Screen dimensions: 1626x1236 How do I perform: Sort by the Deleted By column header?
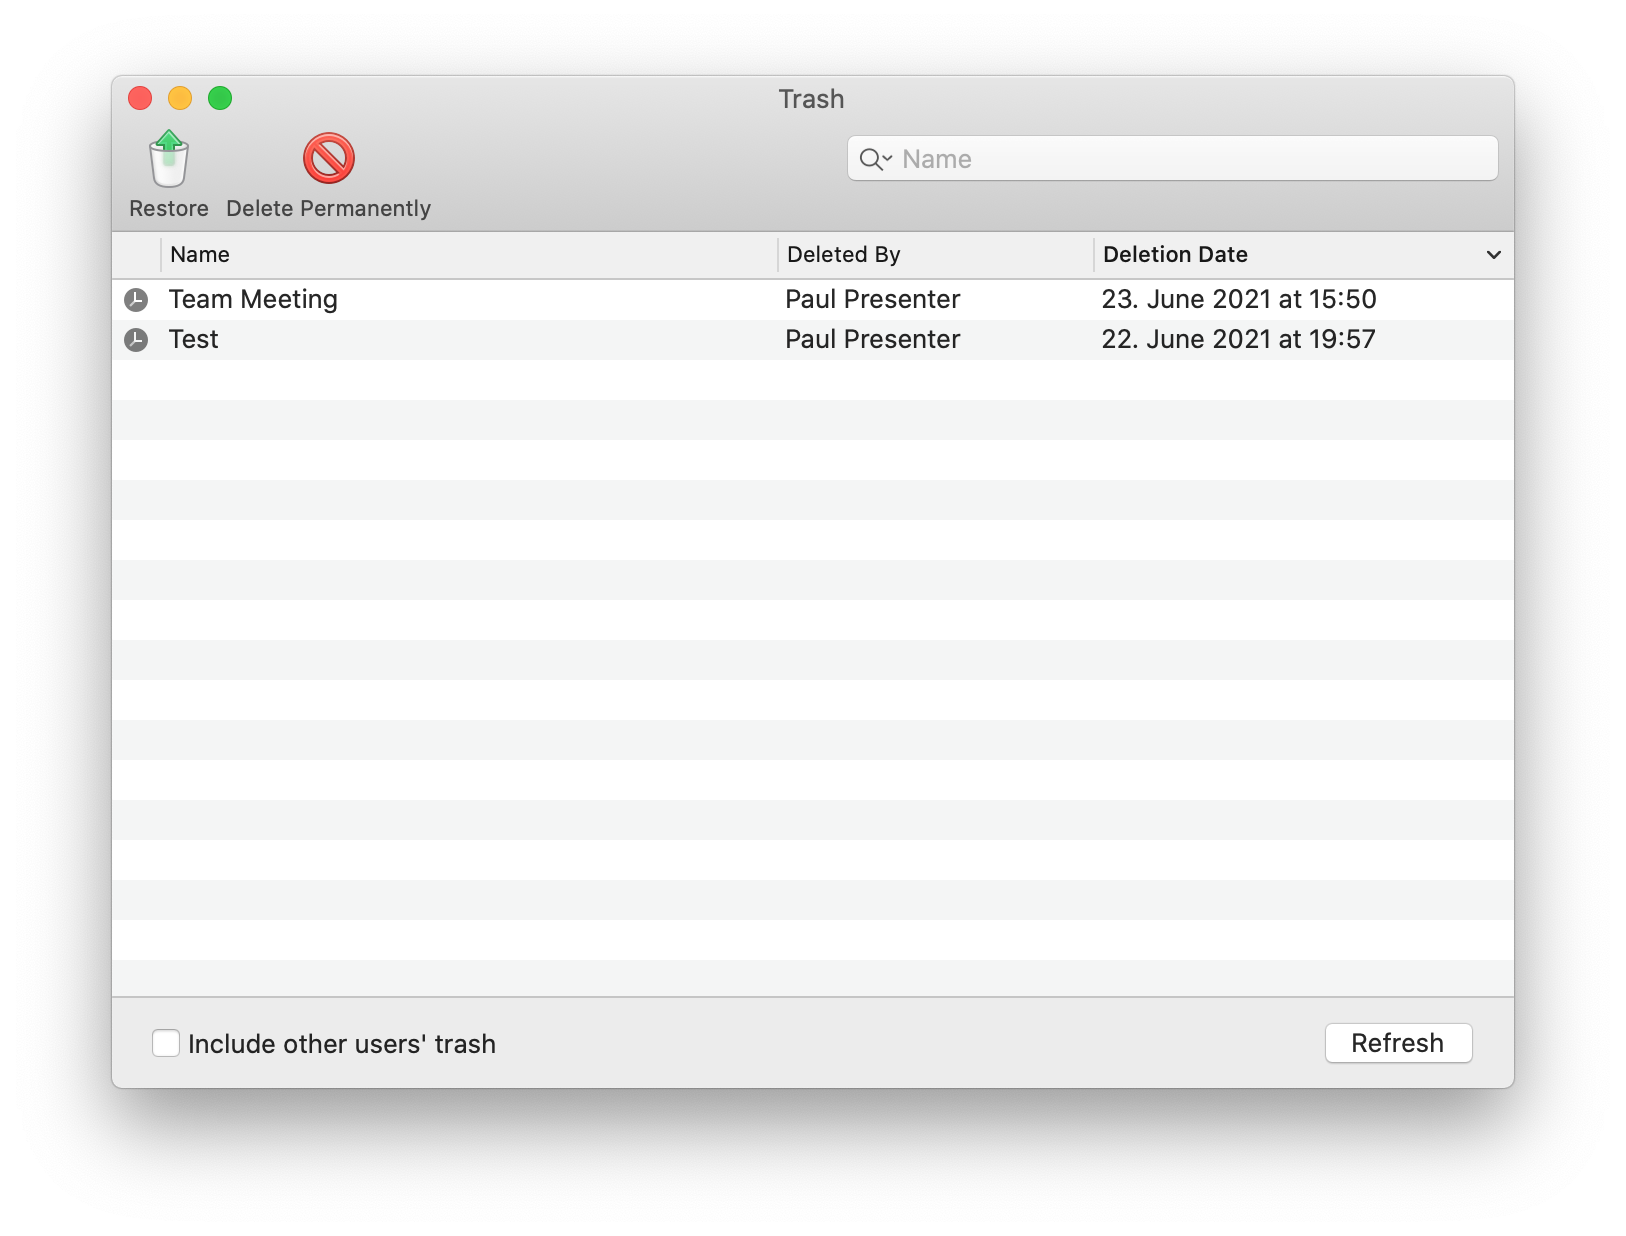[936, 255]
